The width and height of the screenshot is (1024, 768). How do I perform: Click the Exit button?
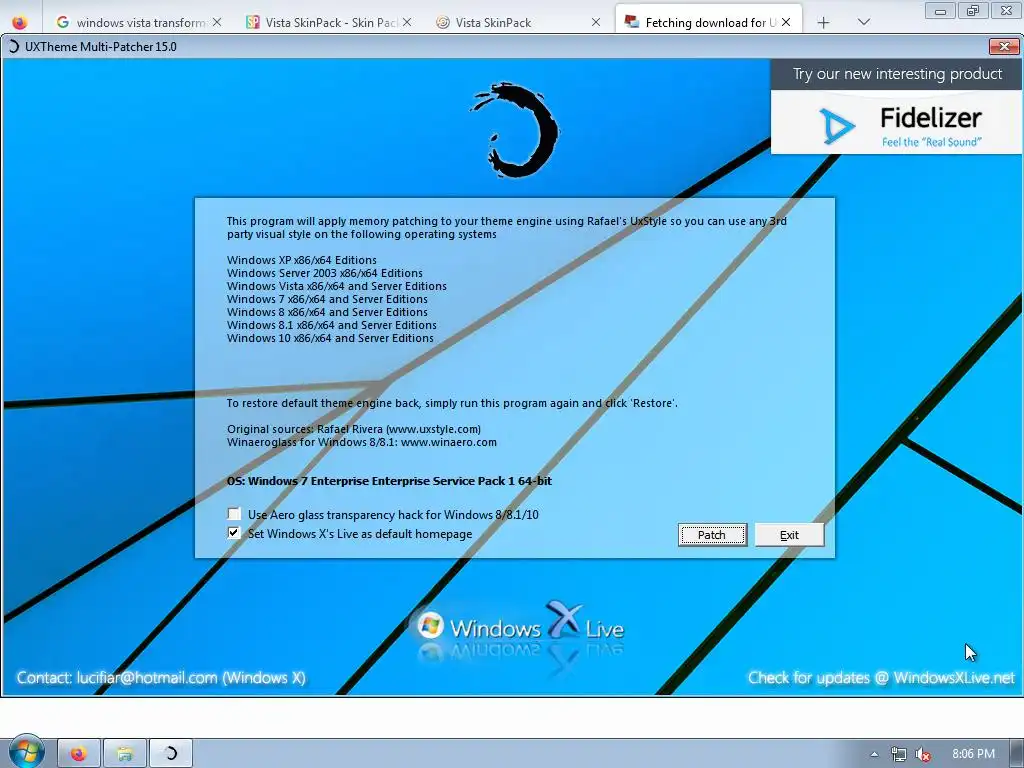point(789,535)
